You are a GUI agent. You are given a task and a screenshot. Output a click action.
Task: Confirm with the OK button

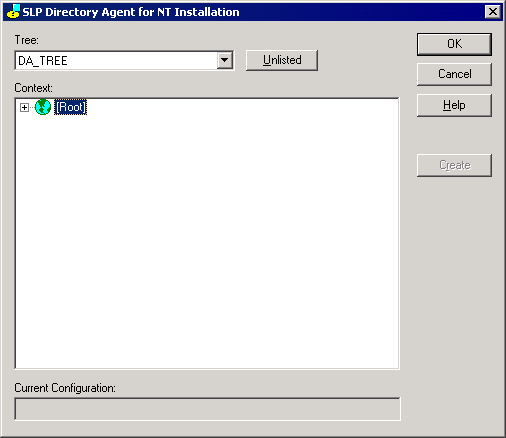click(454, 44)
